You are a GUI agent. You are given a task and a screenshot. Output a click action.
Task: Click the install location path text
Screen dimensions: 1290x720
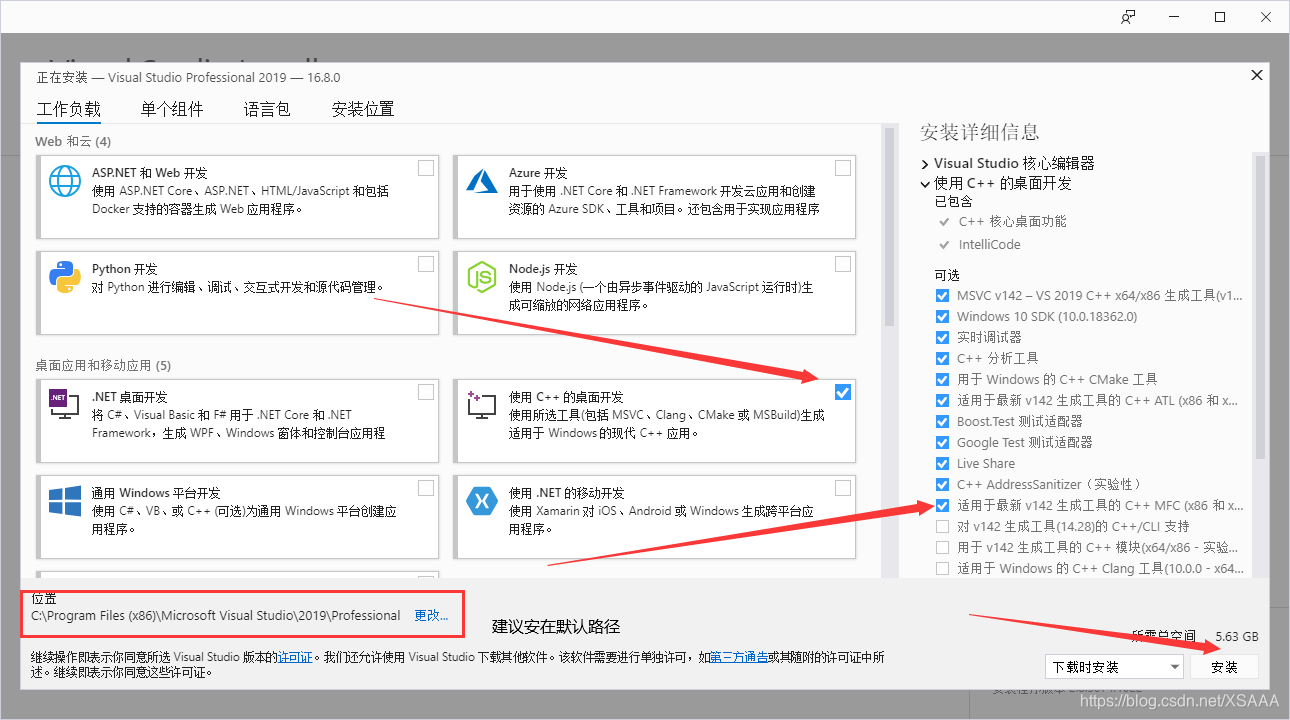tap(216, 616)
